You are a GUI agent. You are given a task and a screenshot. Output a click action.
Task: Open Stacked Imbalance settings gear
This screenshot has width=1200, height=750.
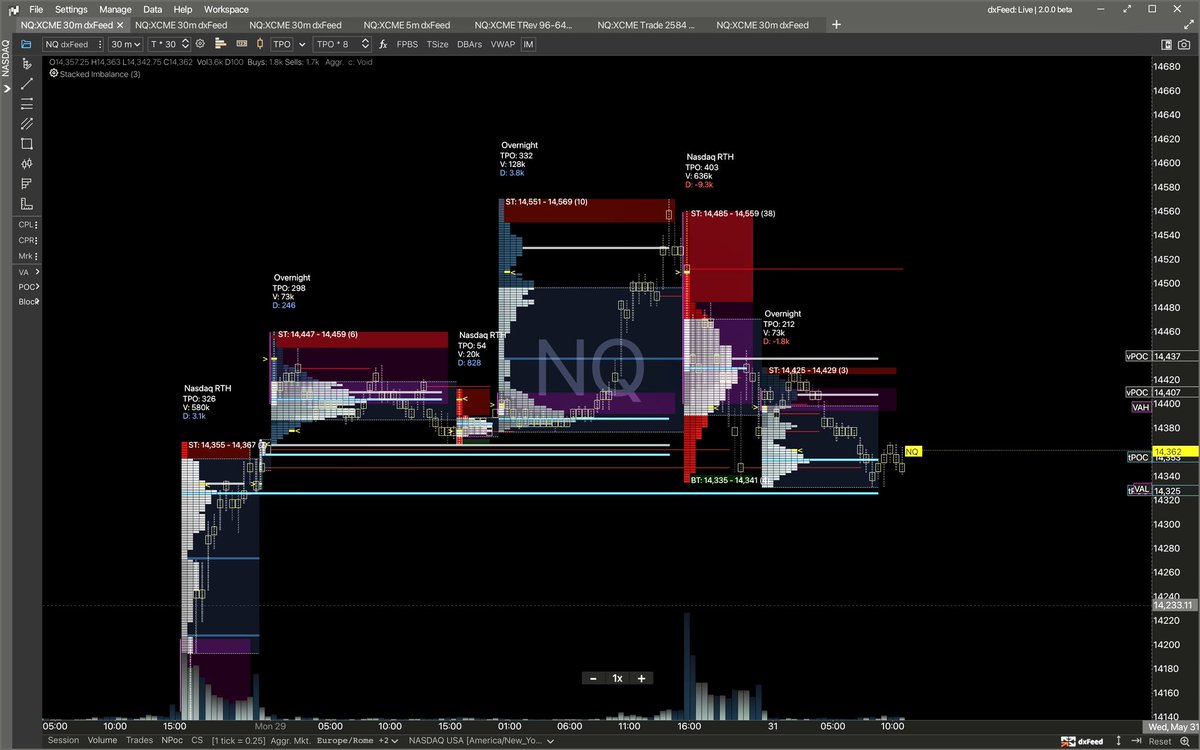(x=53, y=74)
